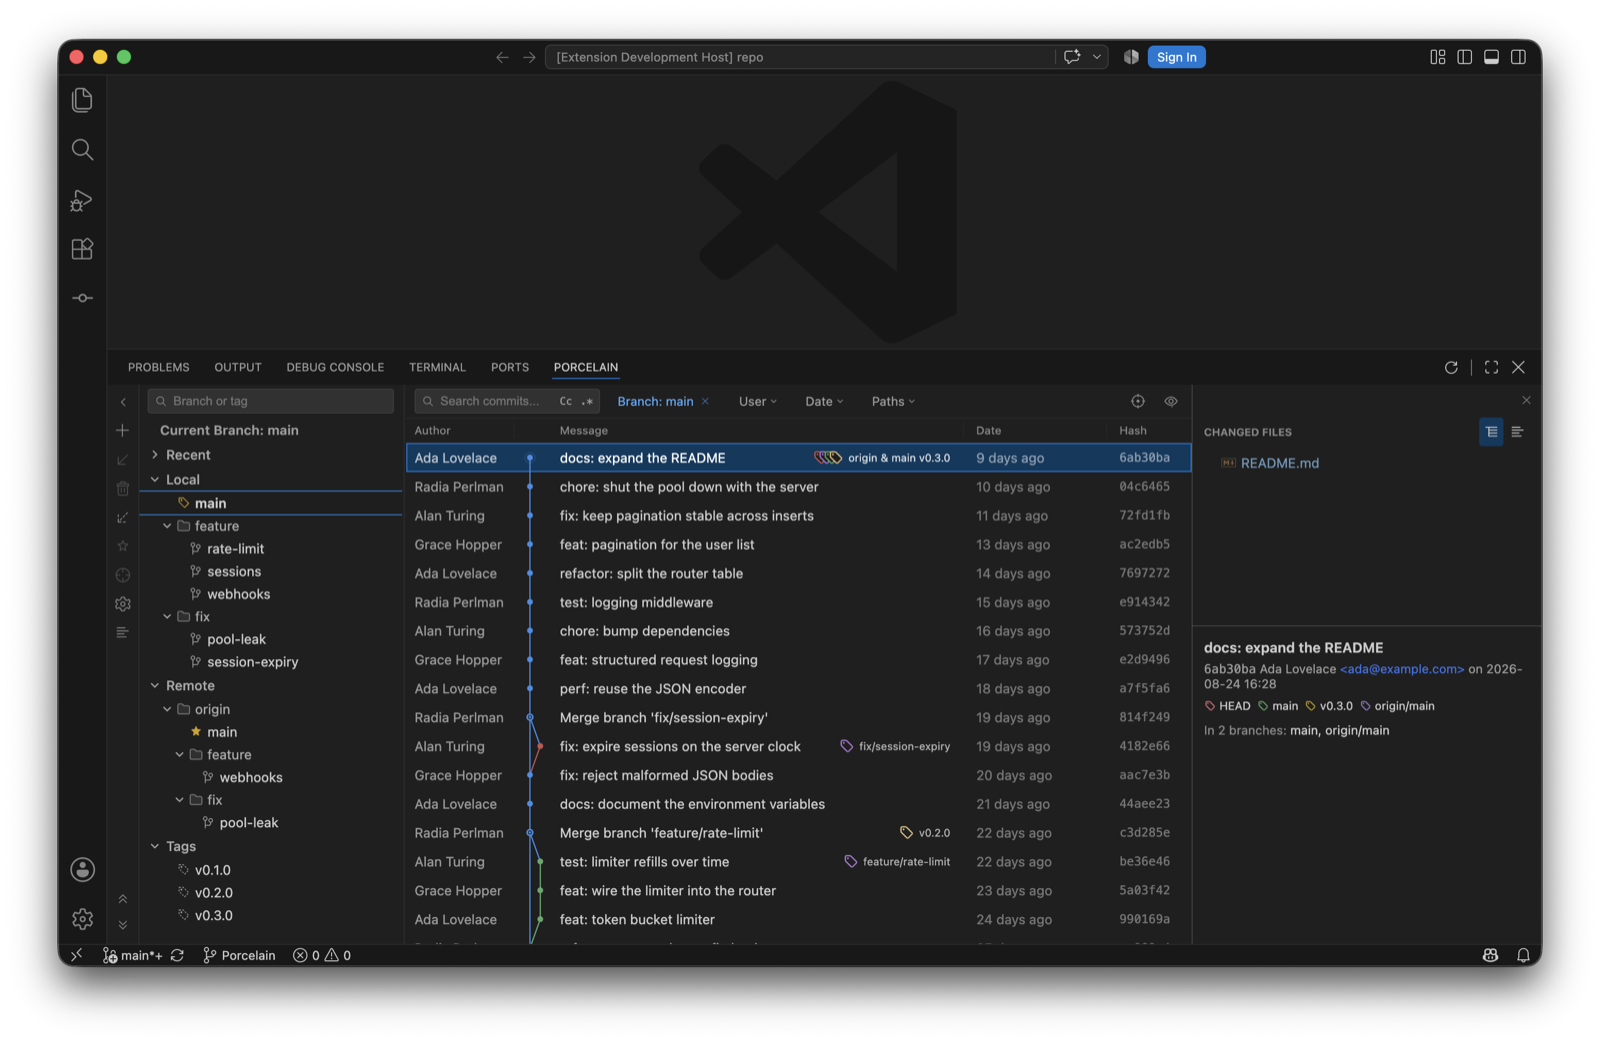Click the double chevron up icon

coord(123,899)
